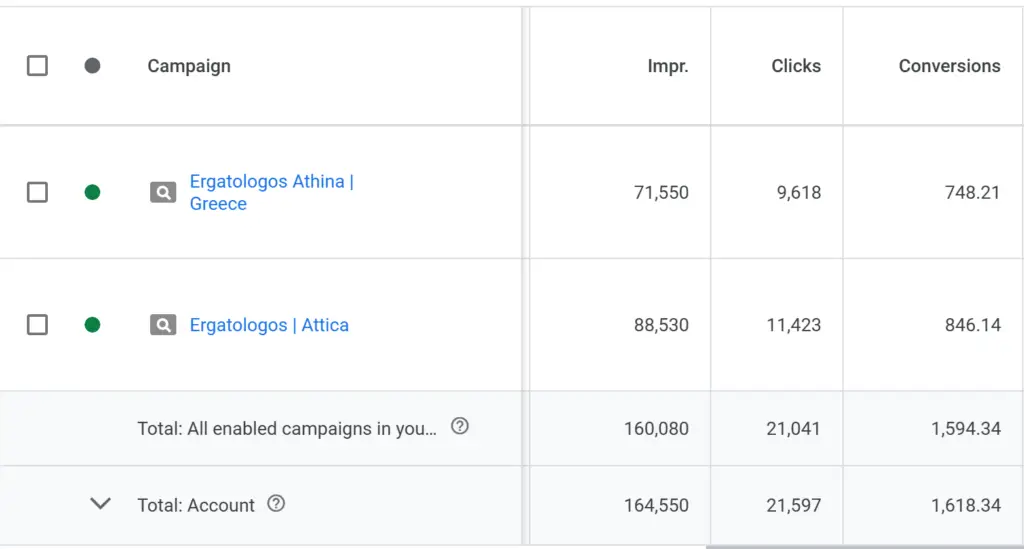Open help icon next to Total: Account

click(x=276, y=503)
